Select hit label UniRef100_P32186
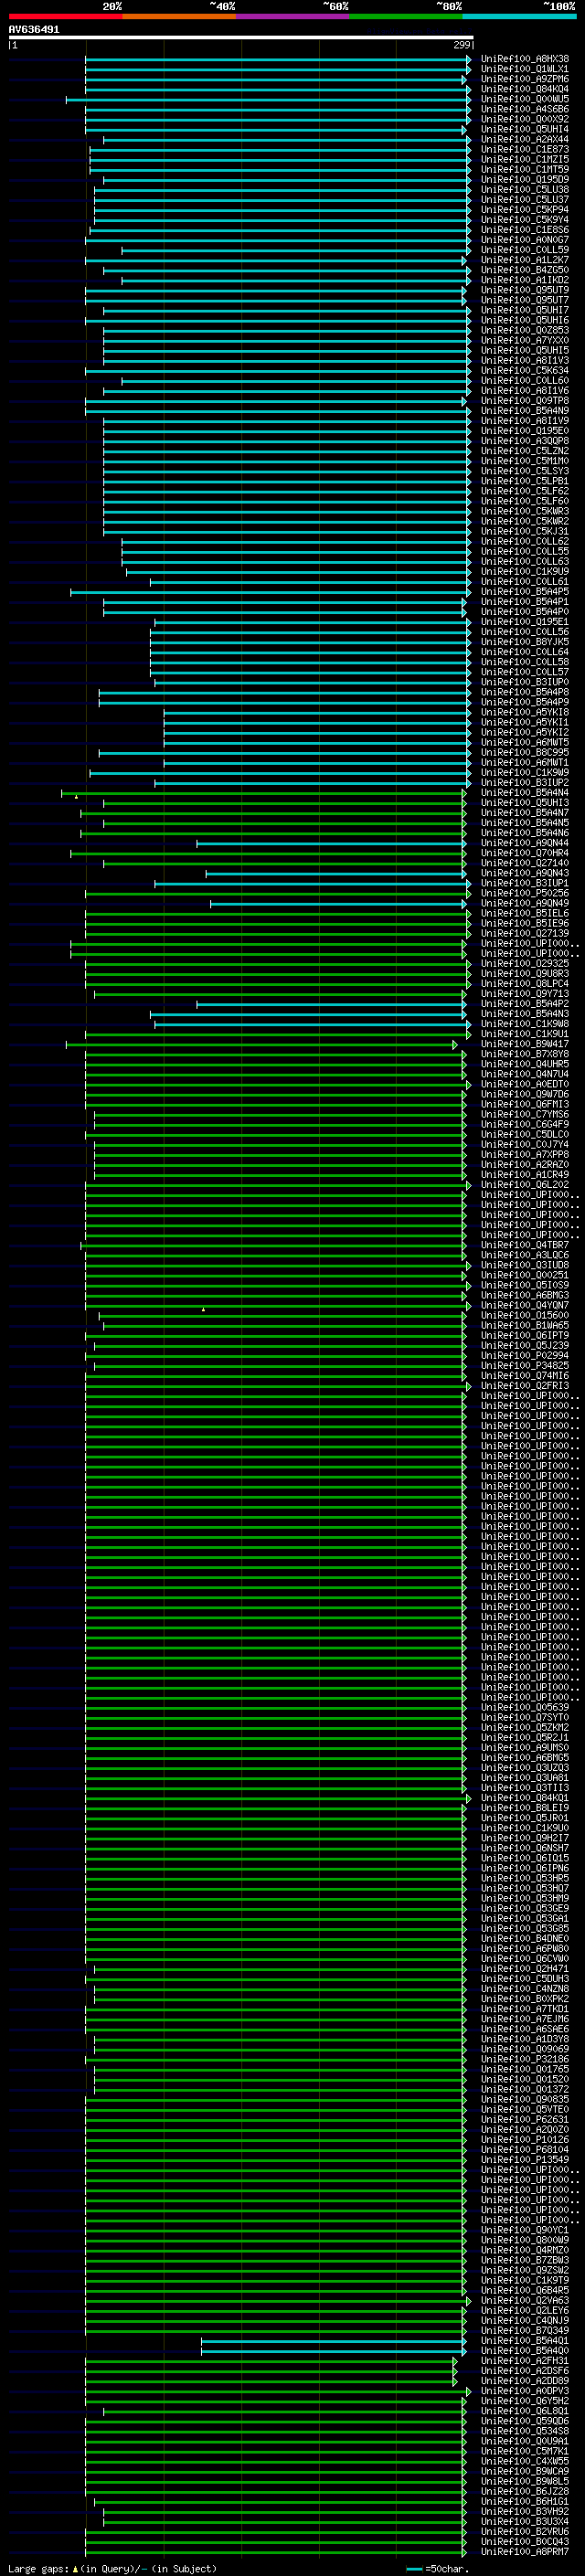This screenshot has width=585, height=2576. coord(524,2059)
